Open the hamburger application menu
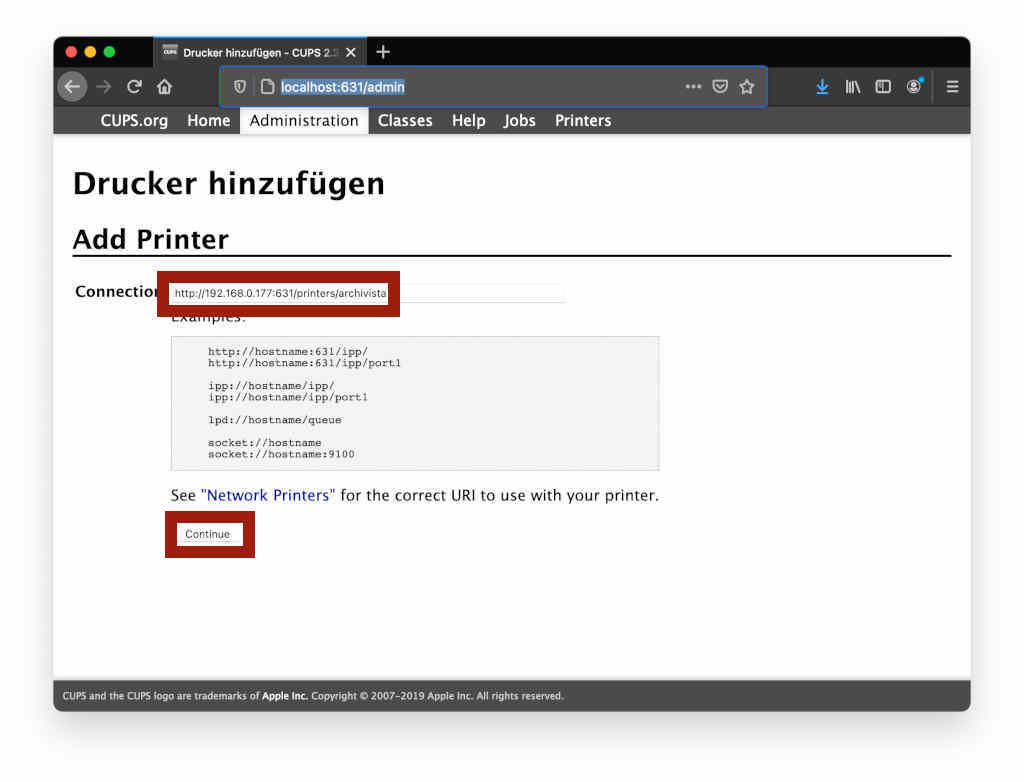This screenshot has height=782, width=1024. coord(952,86)
